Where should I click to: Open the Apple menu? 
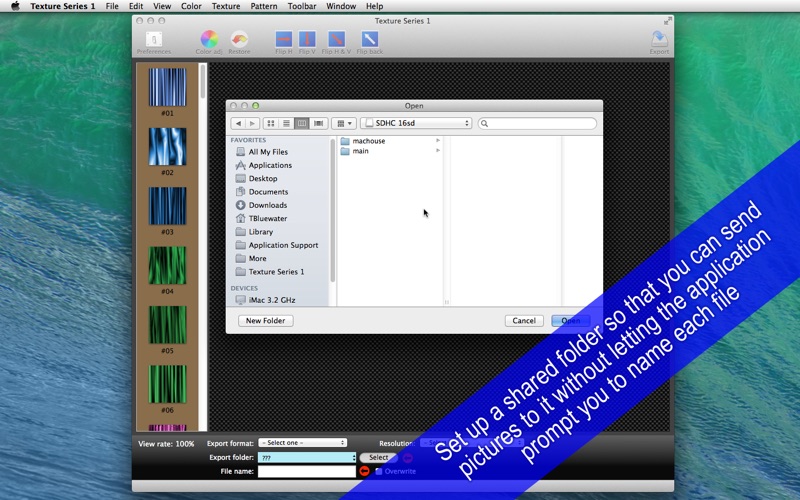[x=15, y=6]
